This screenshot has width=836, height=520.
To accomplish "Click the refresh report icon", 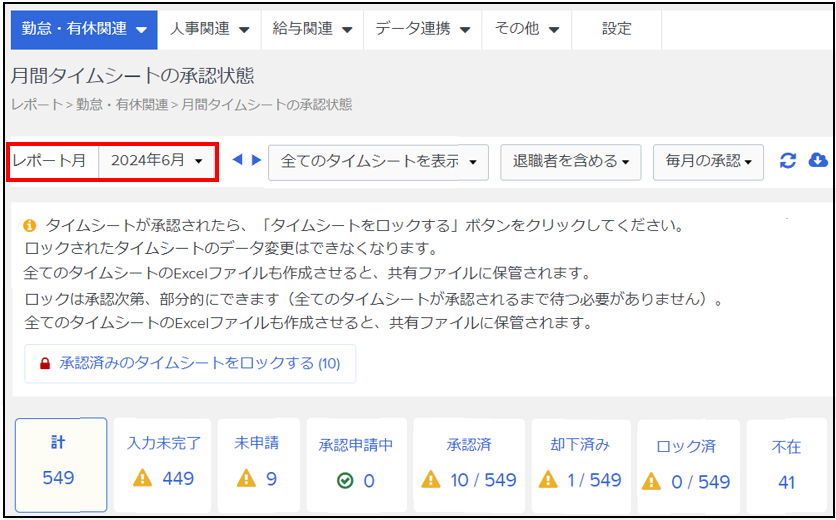I will pyautogui.click(x=788, y=161).
